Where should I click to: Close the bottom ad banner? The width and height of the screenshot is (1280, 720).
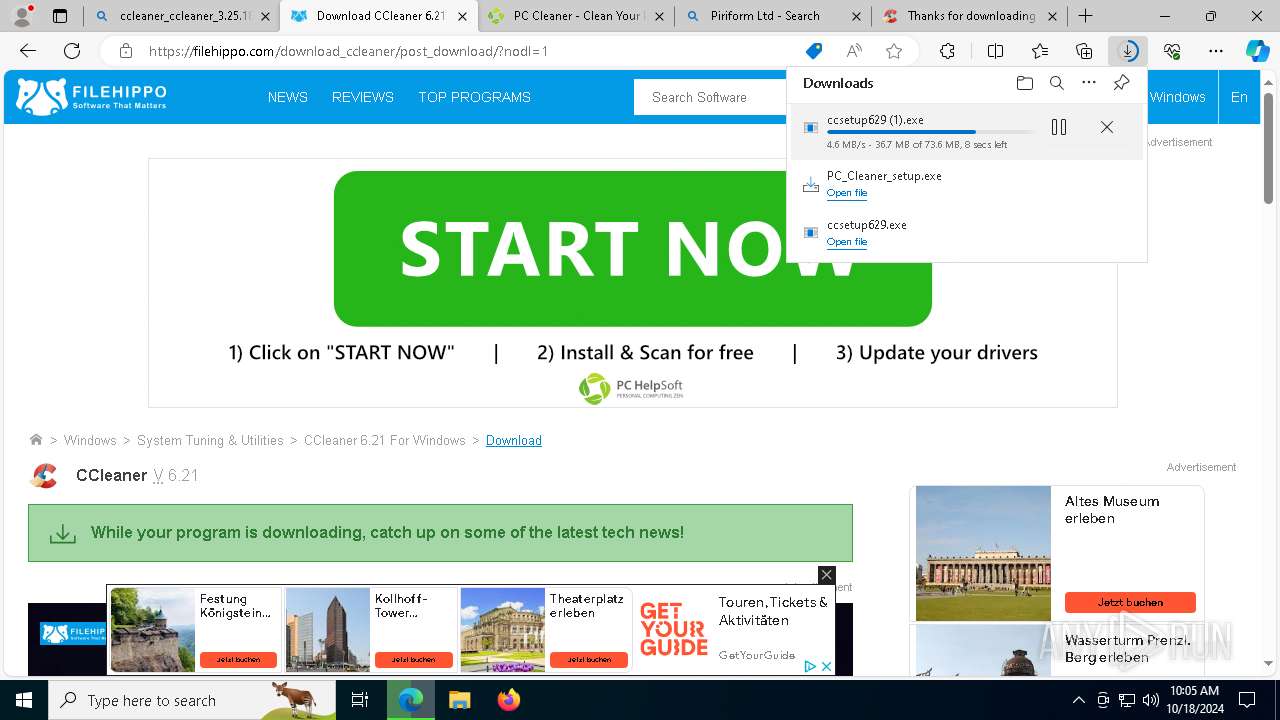[x=826, y=574]
